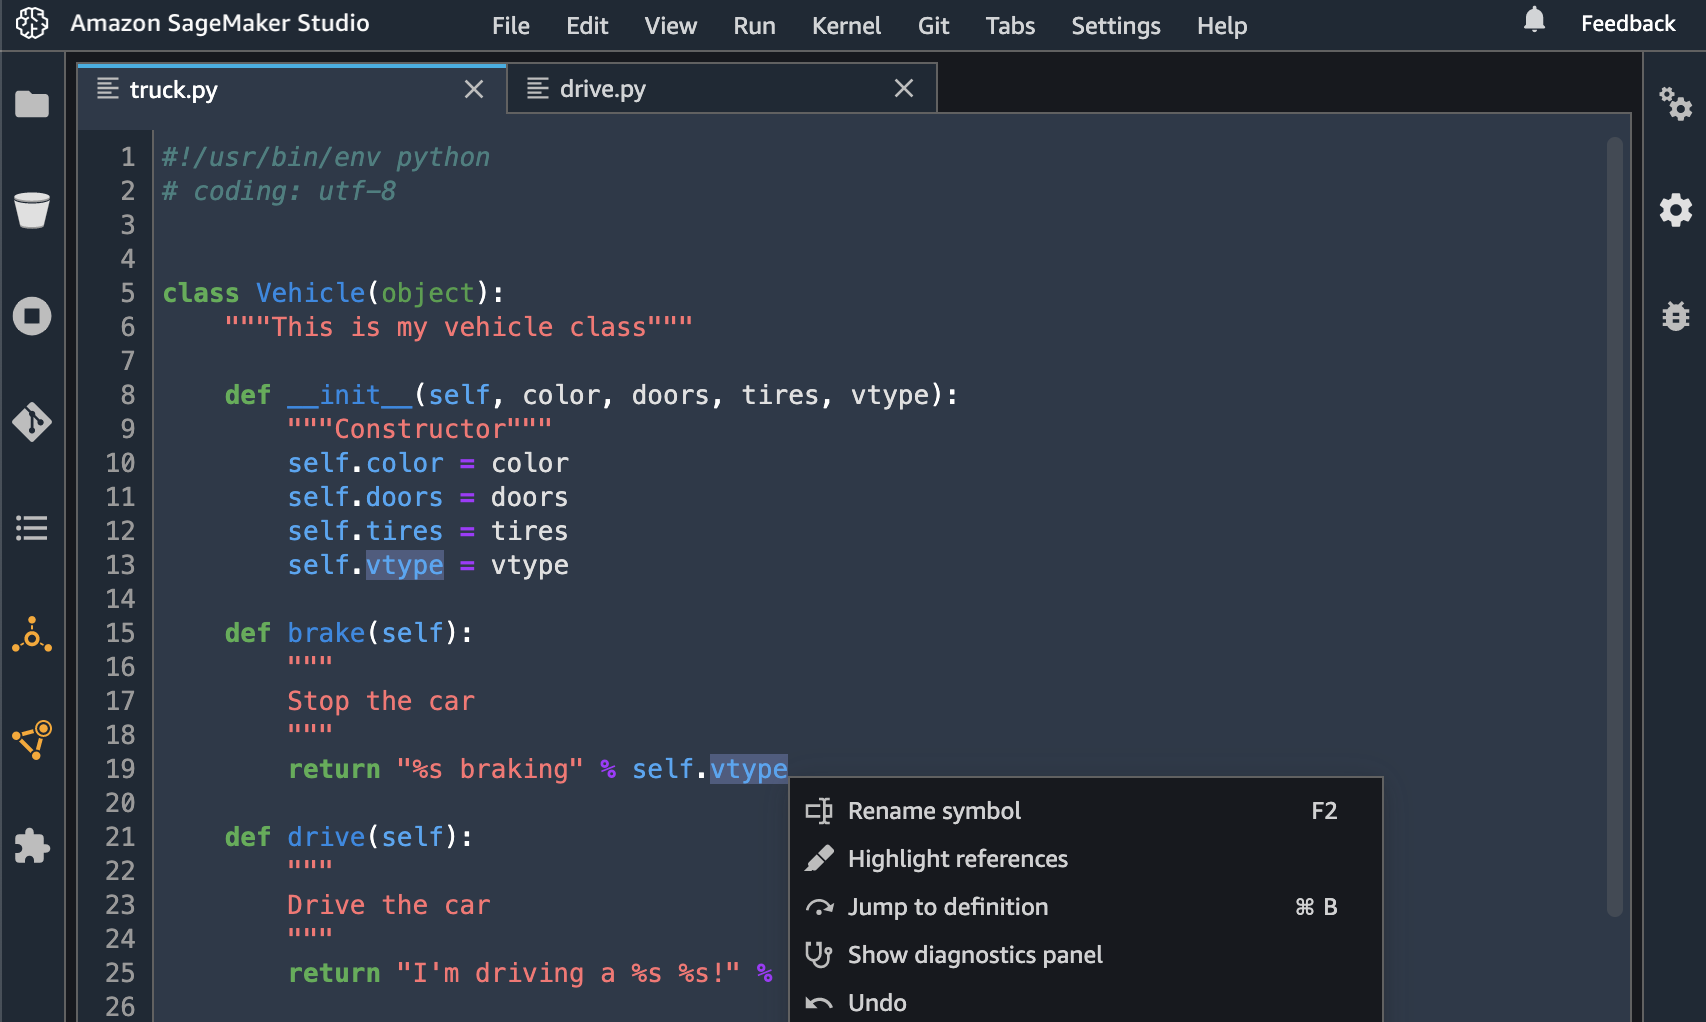The width and height of the screenshot is (1706, 1022).
Task: Open the Help menu
Action: (1222, 26)
